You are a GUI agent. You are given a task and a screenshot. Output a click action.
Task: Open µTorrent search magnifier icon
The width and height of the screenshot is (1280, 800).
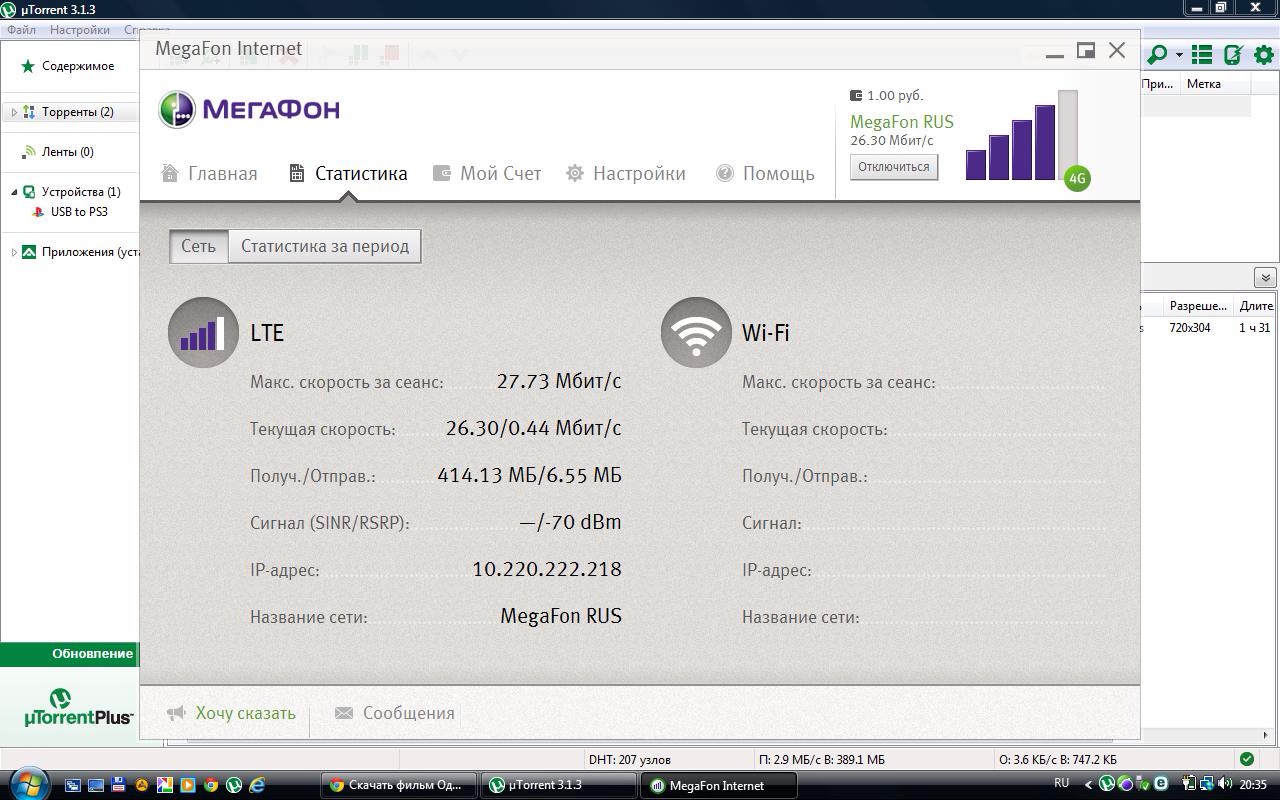(x=1158, y=55)
